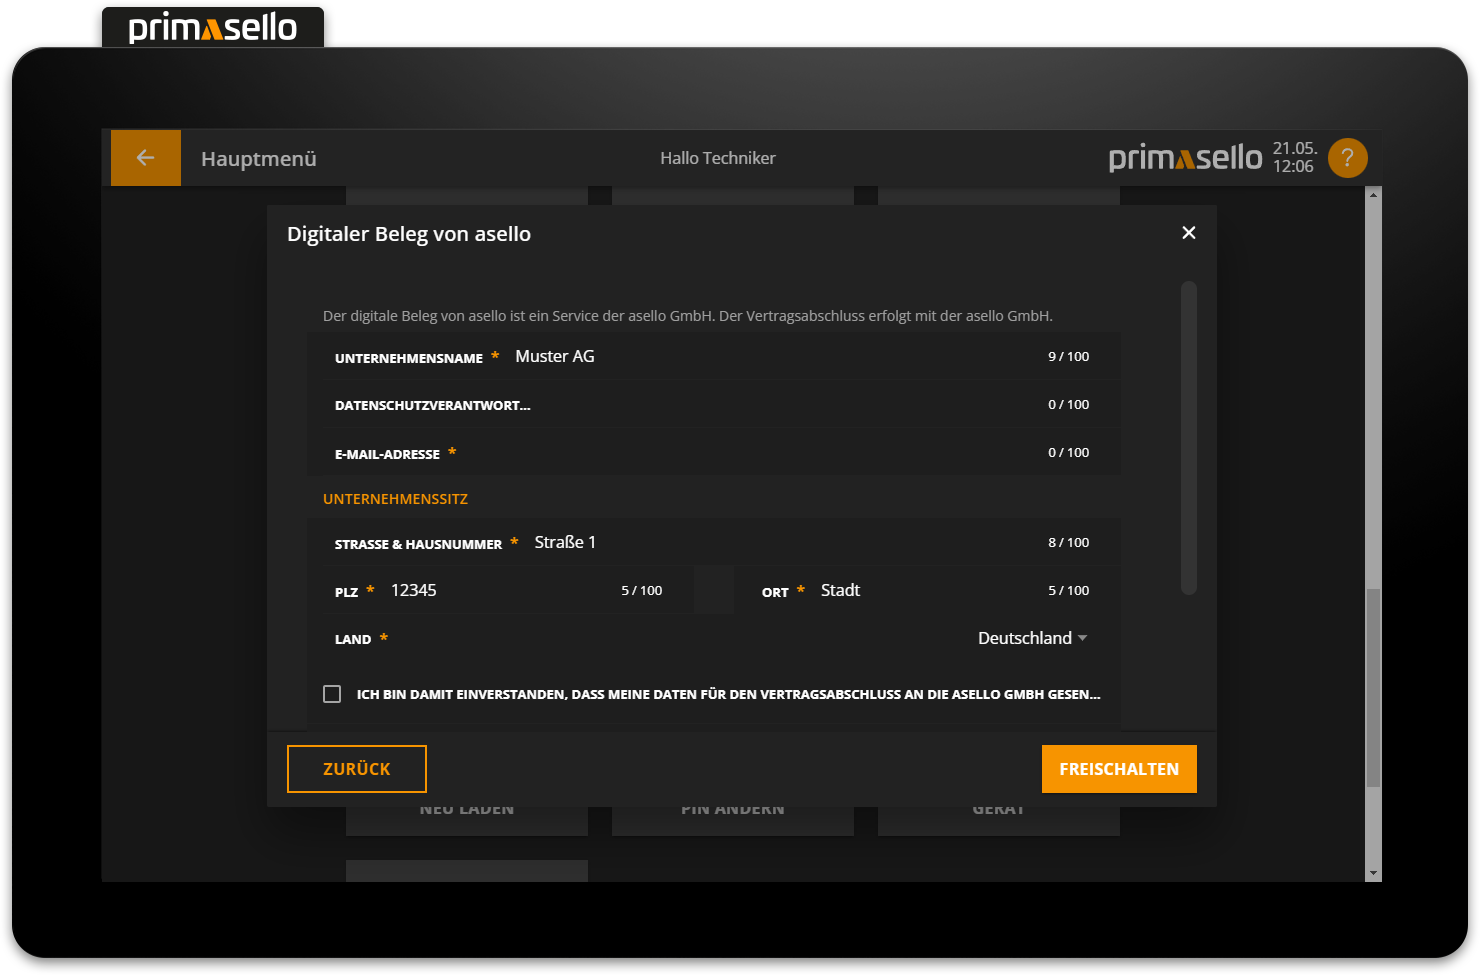This screenshot has width=1480, height=975.
Task: Edit the Straße & Hausnummer field
Action: pyautogui.click(x=780, y=543)
